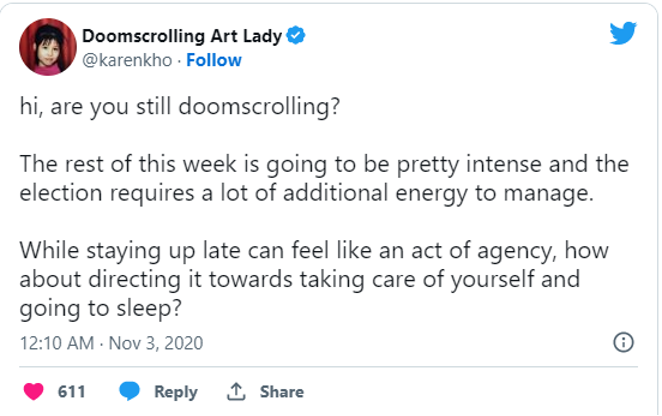Click the Twitter bird logo
Image resolution: width=662 pixels, height=416 pixels.
pos(622,34)
